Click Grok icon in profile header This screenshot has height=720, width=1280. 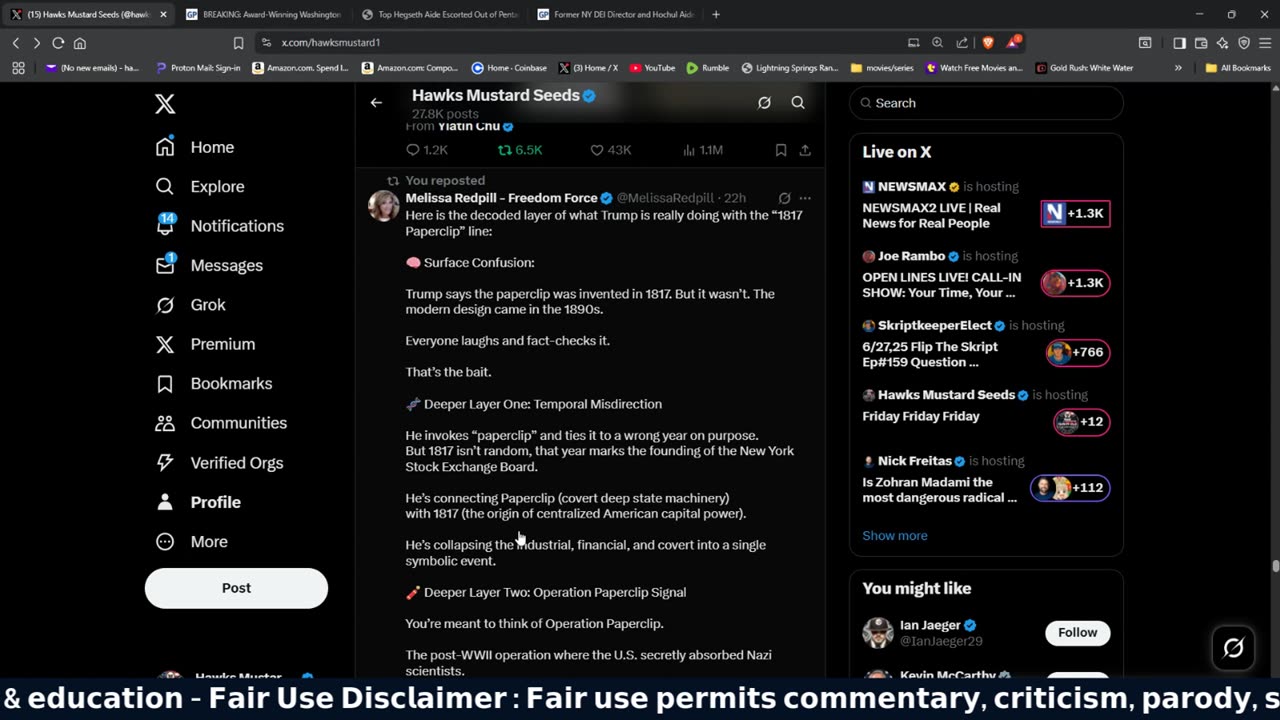pos(764,103)
